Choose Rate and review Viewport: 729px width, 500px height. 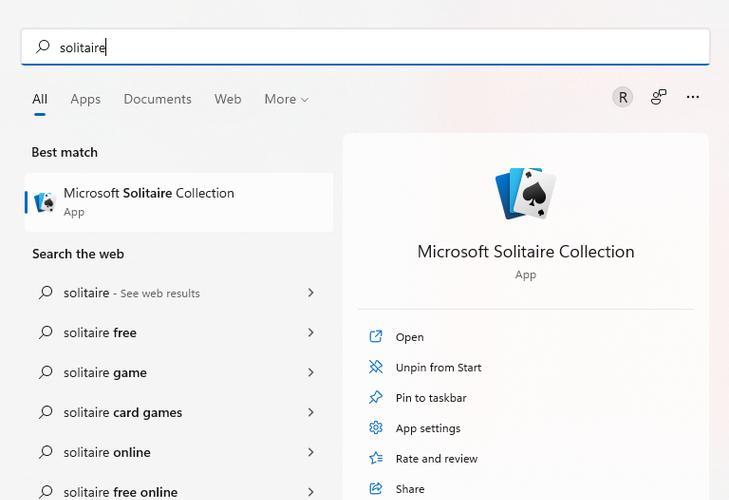(437, 459)
